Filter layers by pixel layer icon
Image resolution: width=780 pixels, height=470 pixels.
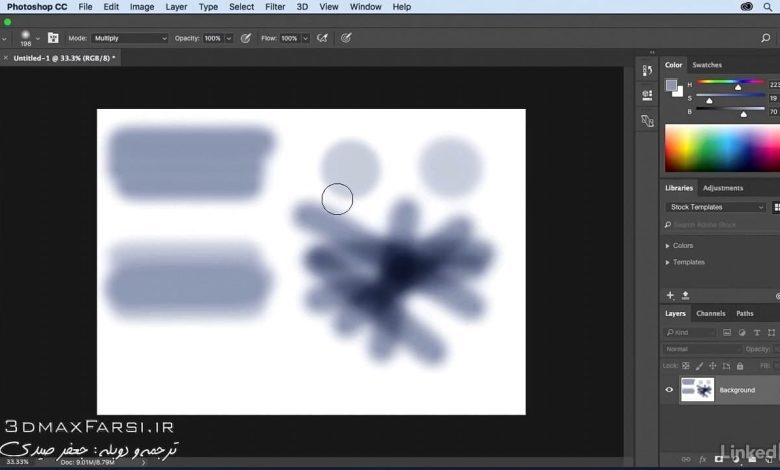coord(727,332)
